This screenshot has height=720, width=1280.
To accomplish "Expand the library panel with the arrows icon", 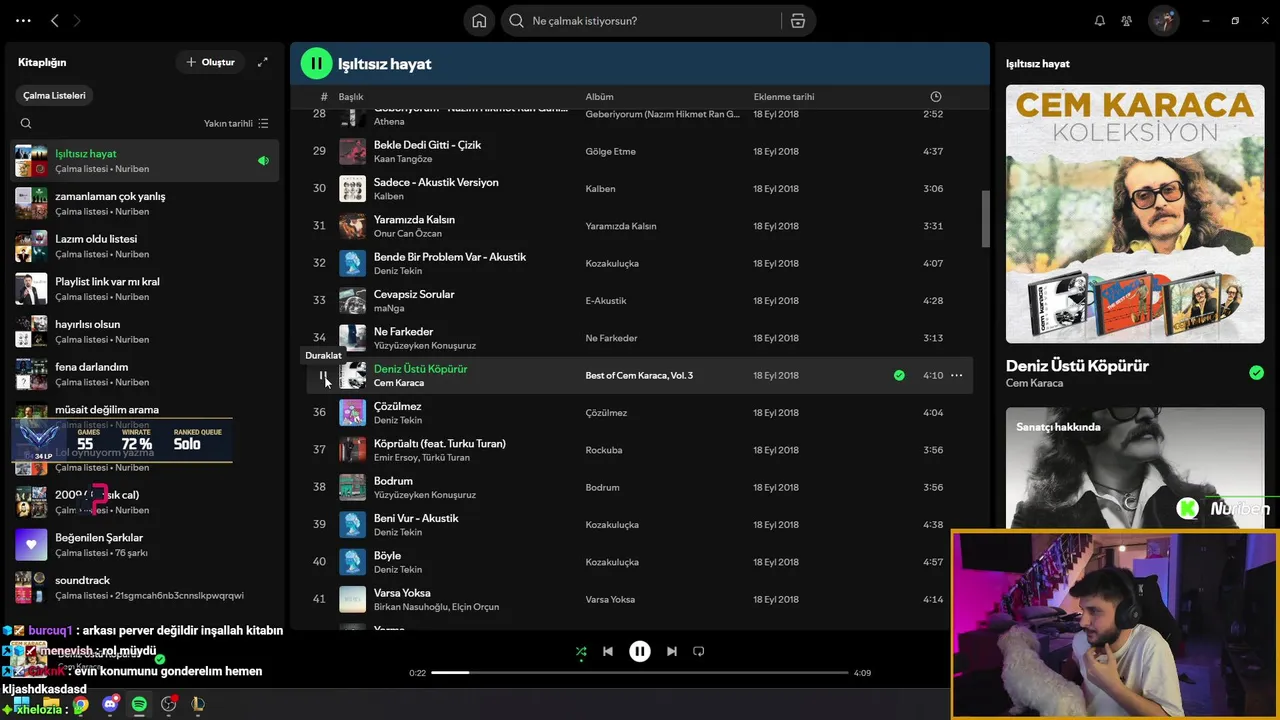I will pos(262,62).
